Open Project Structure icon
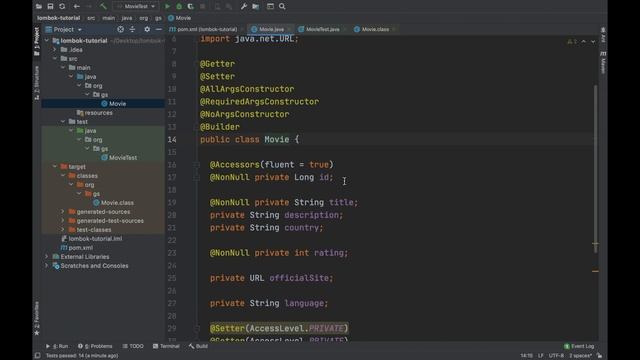Image resolution: width=640 pixels, height=360 pixels. [x=256, y=7]
